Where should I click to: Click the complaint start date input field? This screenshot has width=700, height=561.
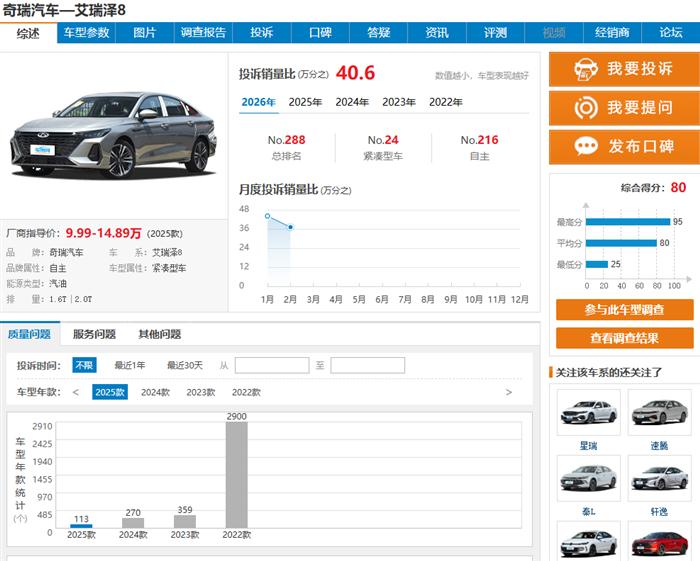pos(272,365)
